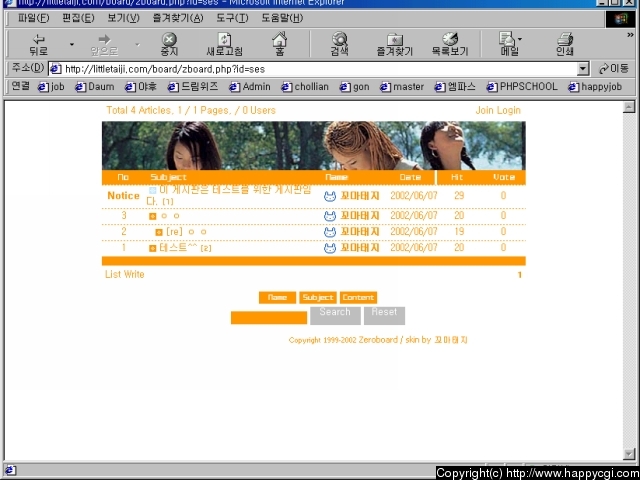The height and width of the screenshot is (480, 640).
Task: Toggle the Subject search option
Action: click(318, 298)
